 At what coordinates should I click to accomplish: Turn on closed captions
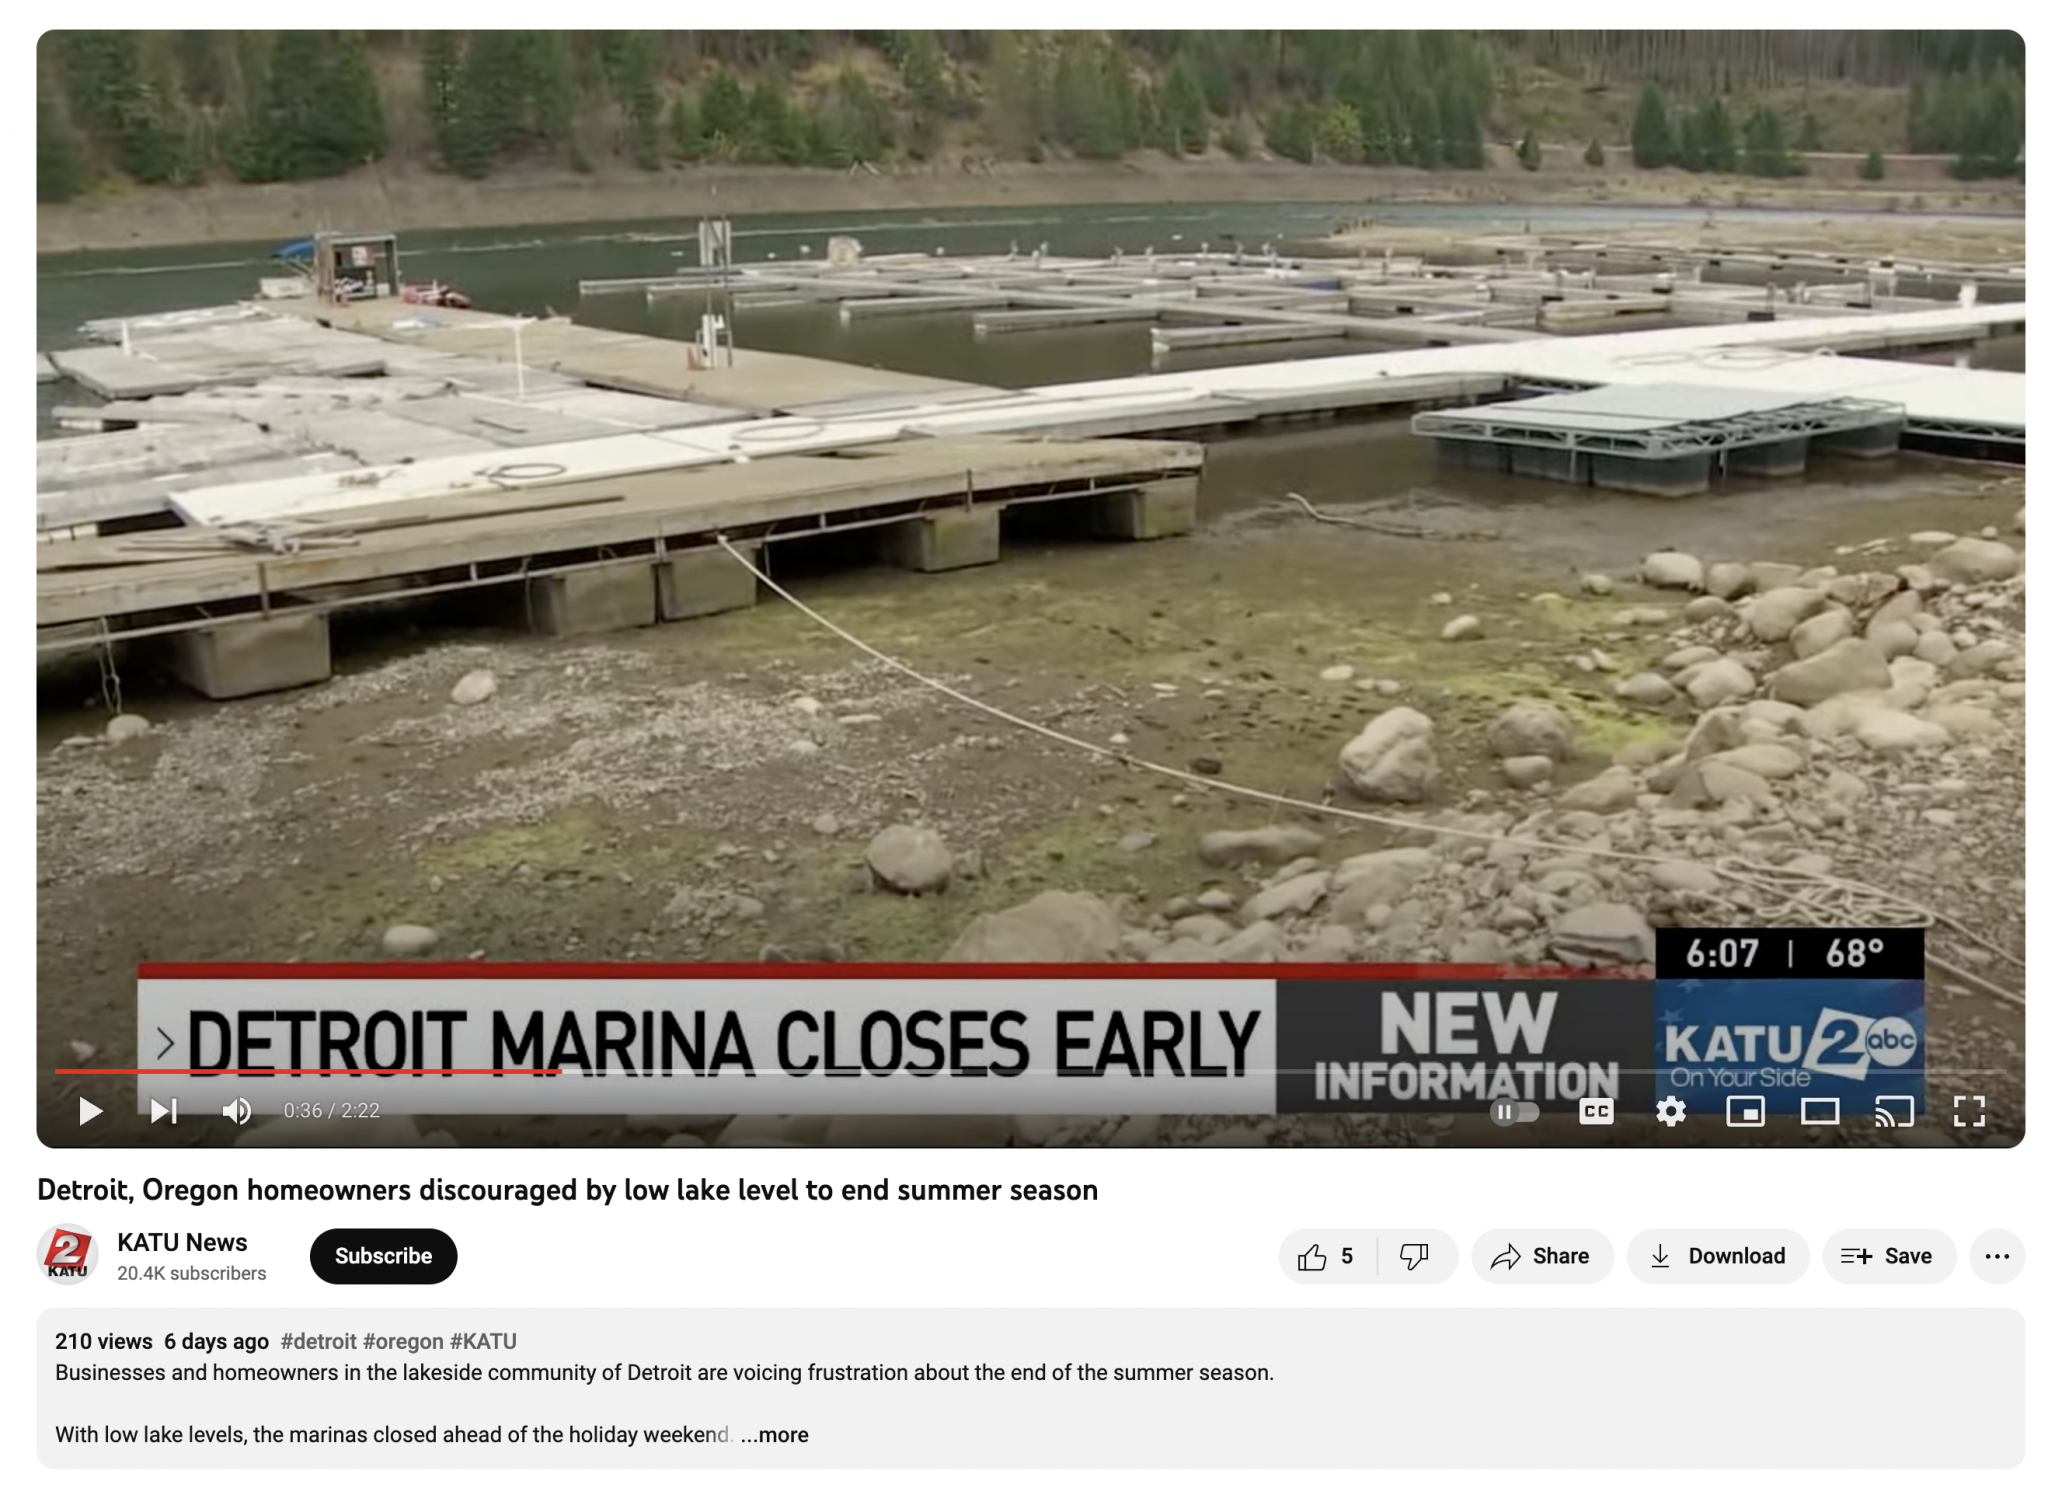(x=1596, y=1111)
